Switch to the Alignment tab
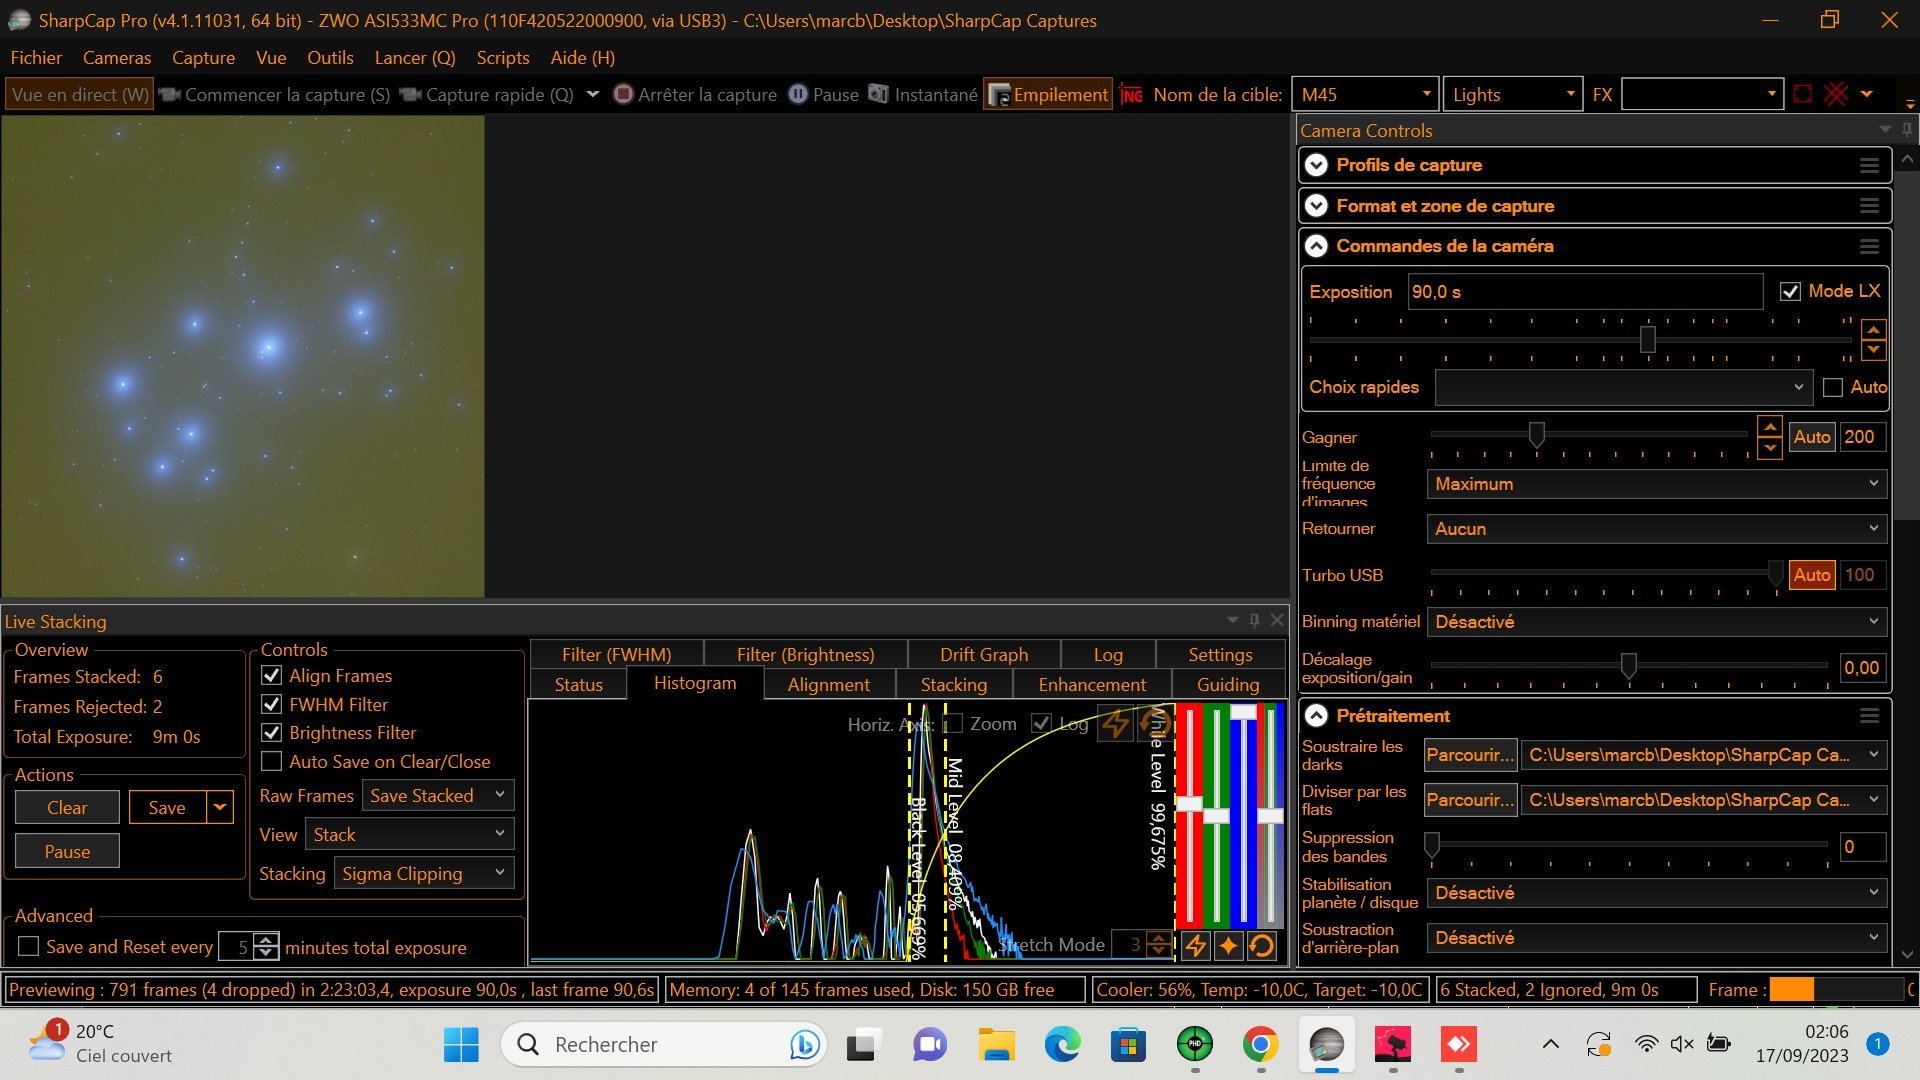 pos(828,684)
